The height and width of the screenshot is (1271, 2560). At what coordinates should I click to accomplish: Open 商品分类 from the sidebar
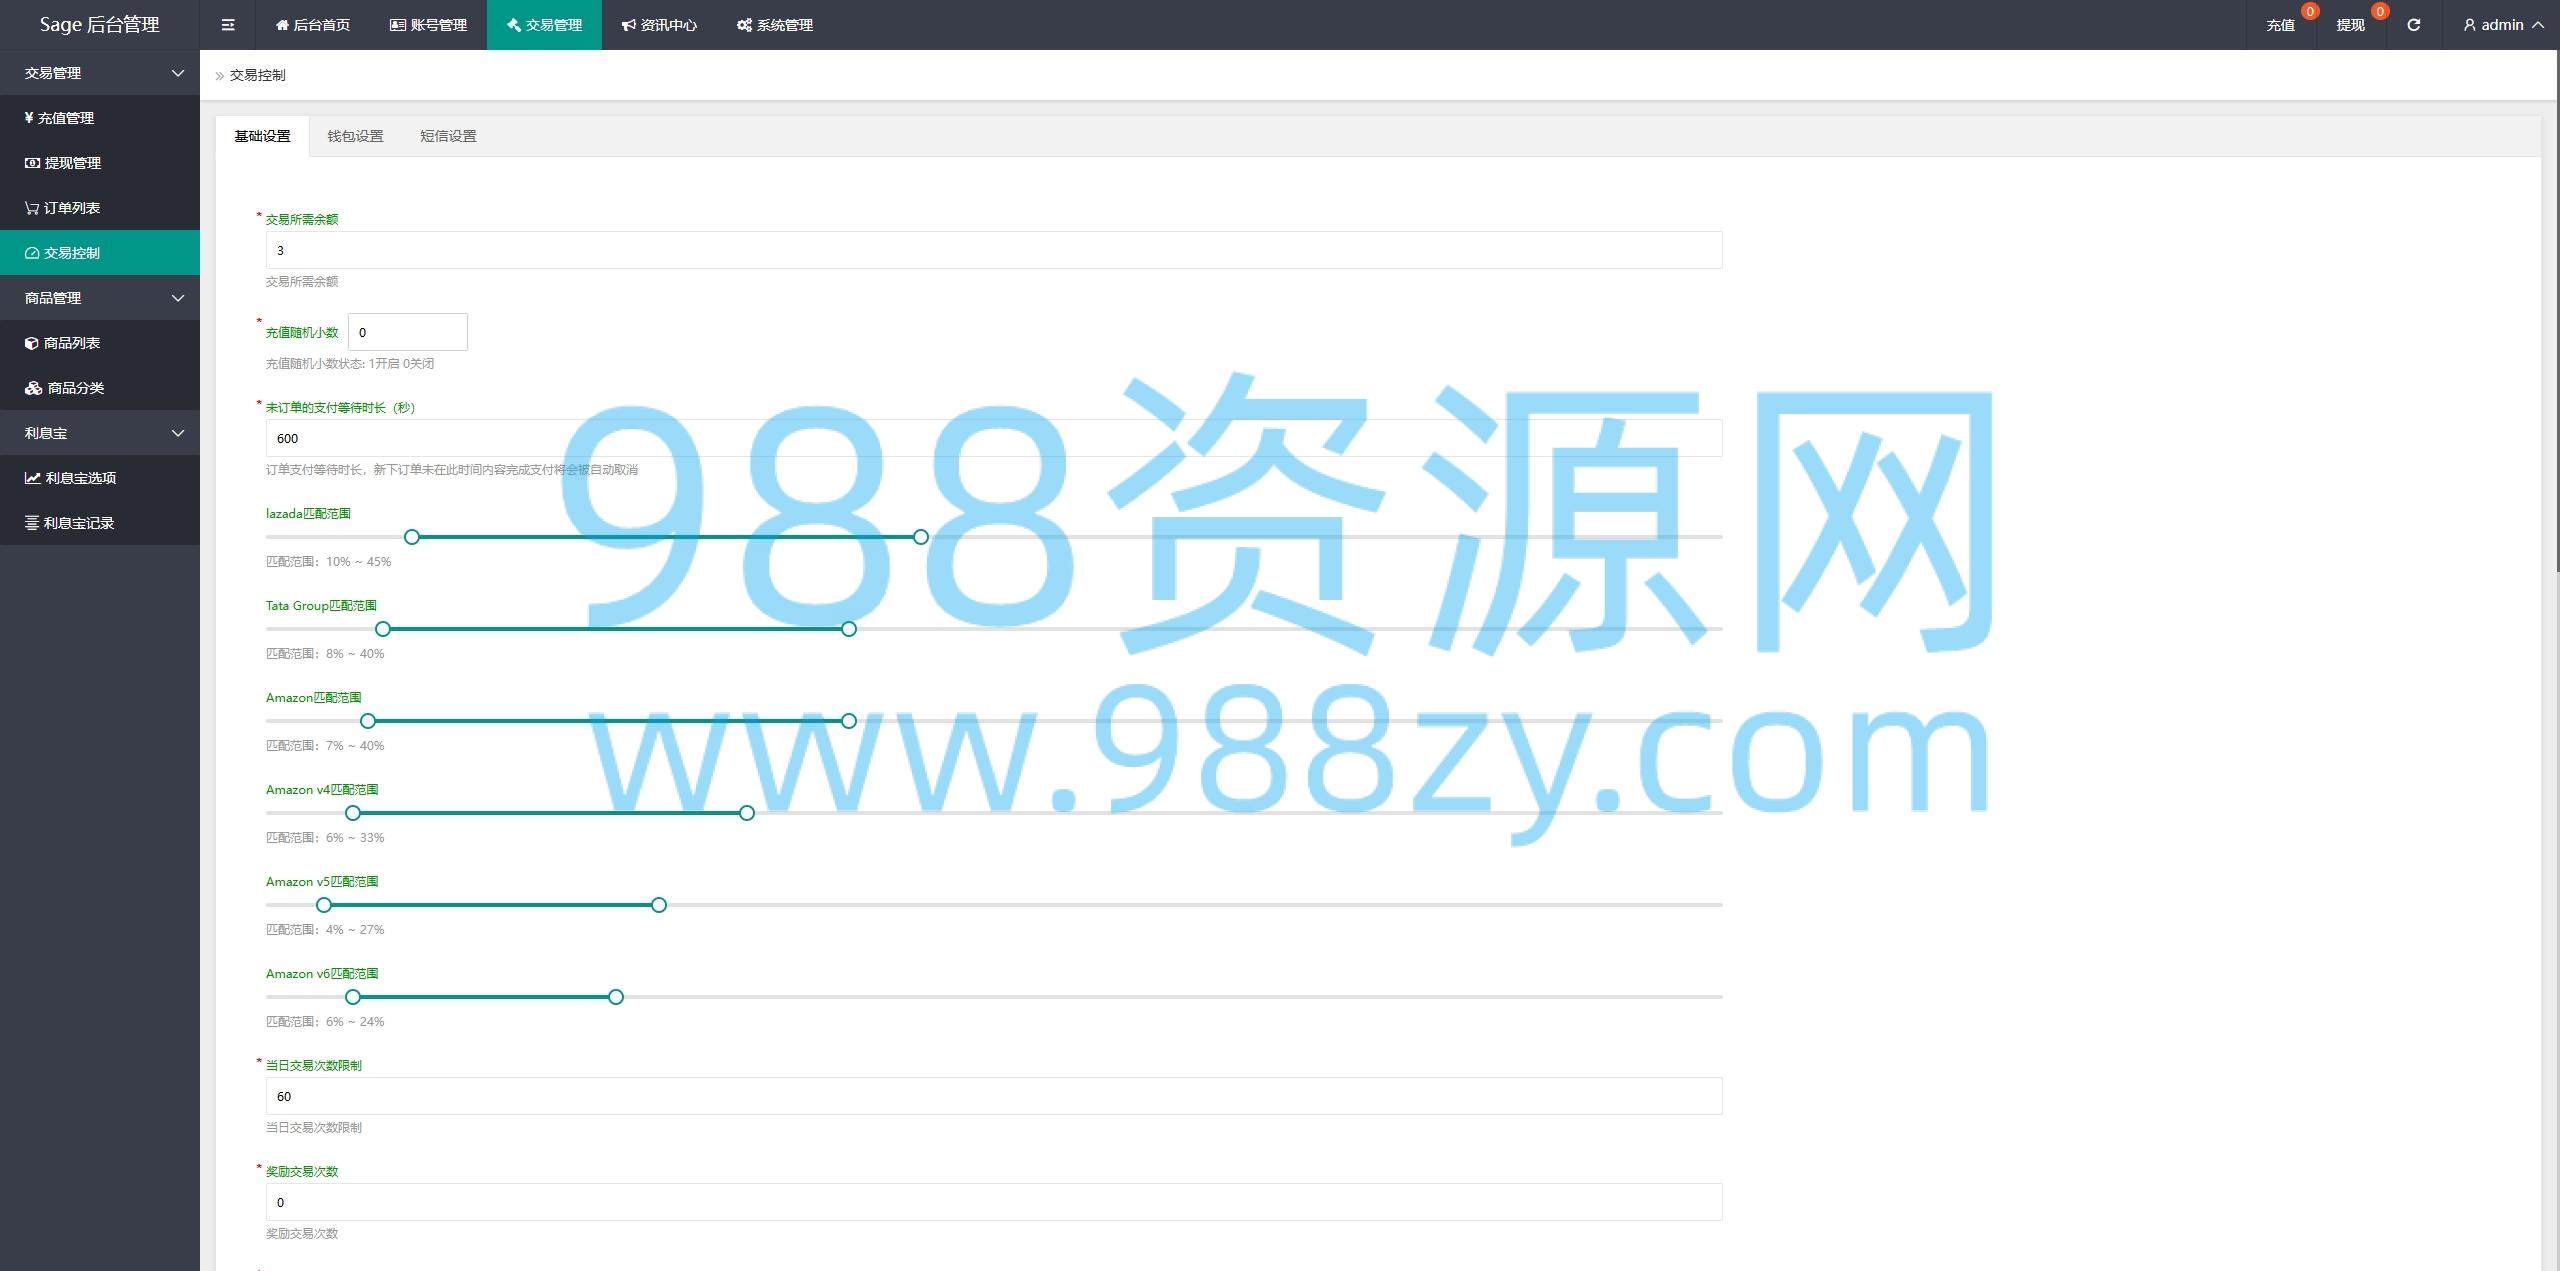[x=74, y=388]
